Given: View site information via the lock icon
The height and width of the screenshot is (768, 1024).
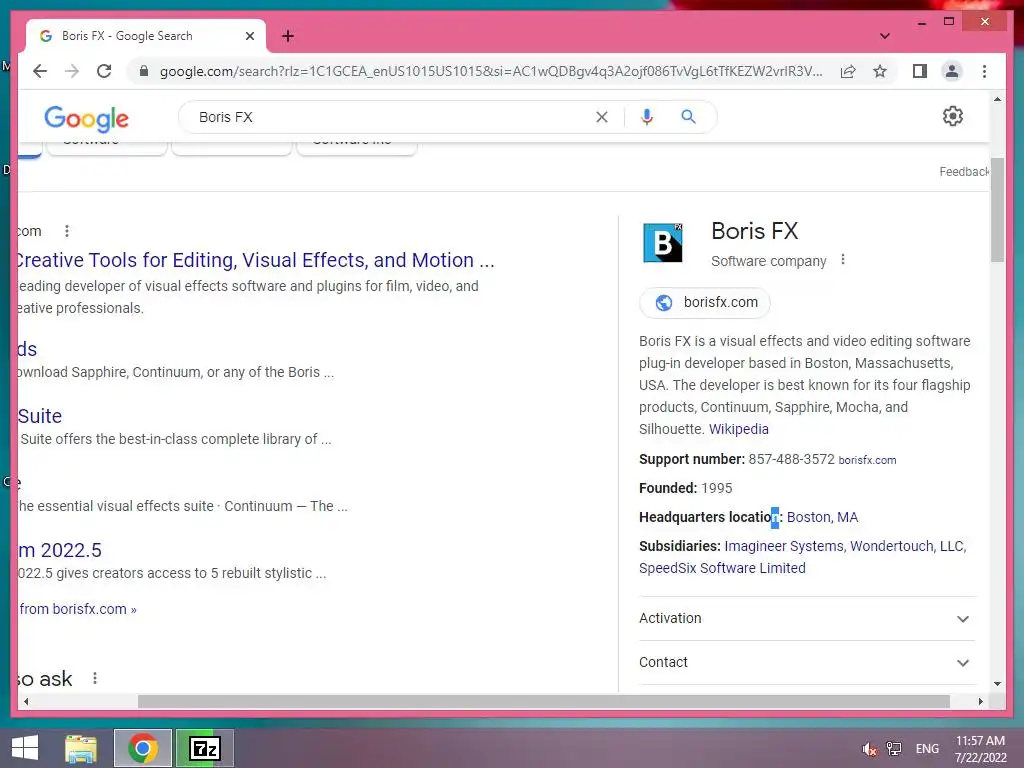Looking at the screenshot, I should 144,71.
